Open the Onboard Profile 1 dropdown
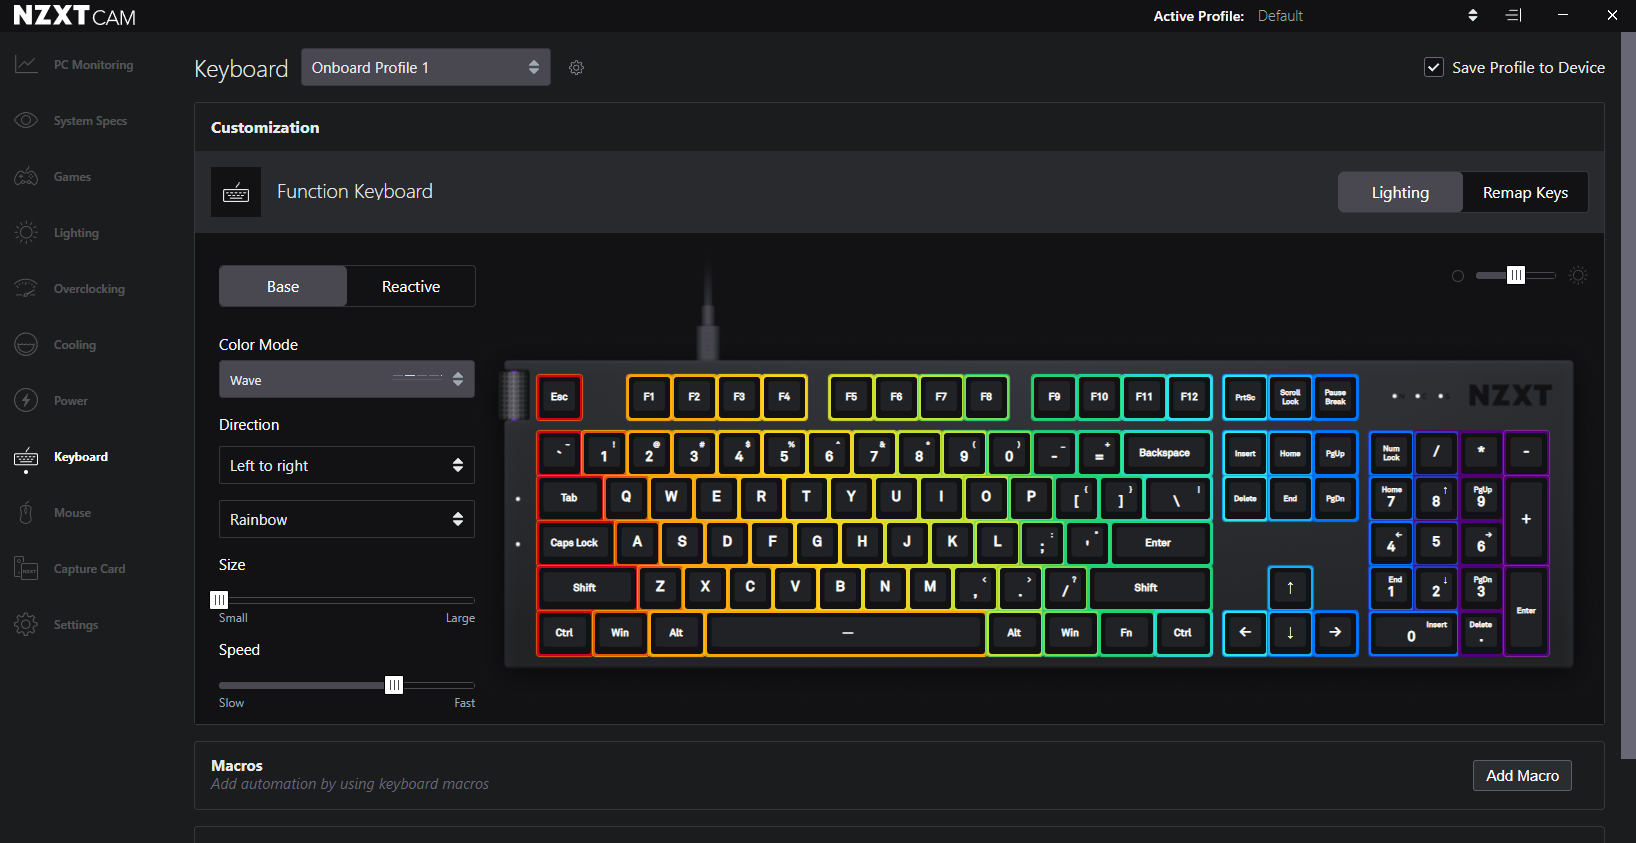Image resolution: width=1636 pixels, height=843 pixels. pos(426,67)
